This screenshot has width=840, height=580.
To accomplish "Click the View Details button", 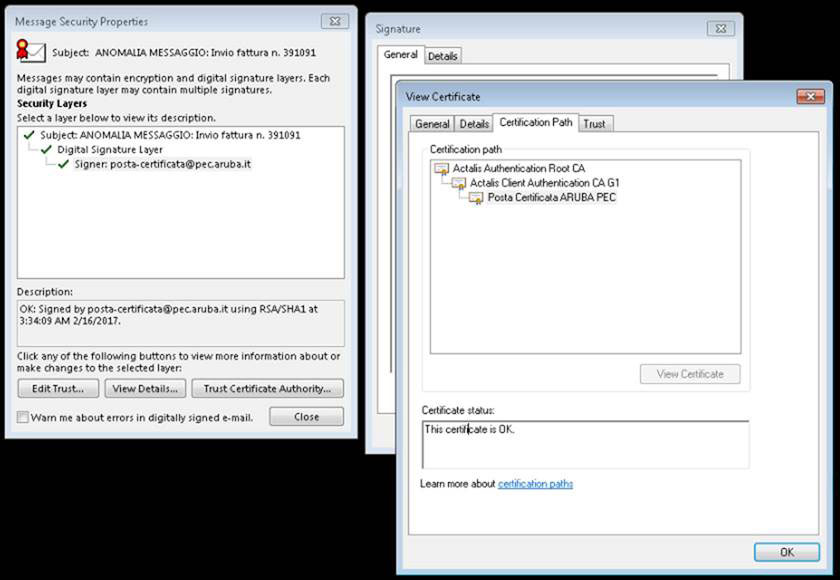I will [x=145, y=389].
